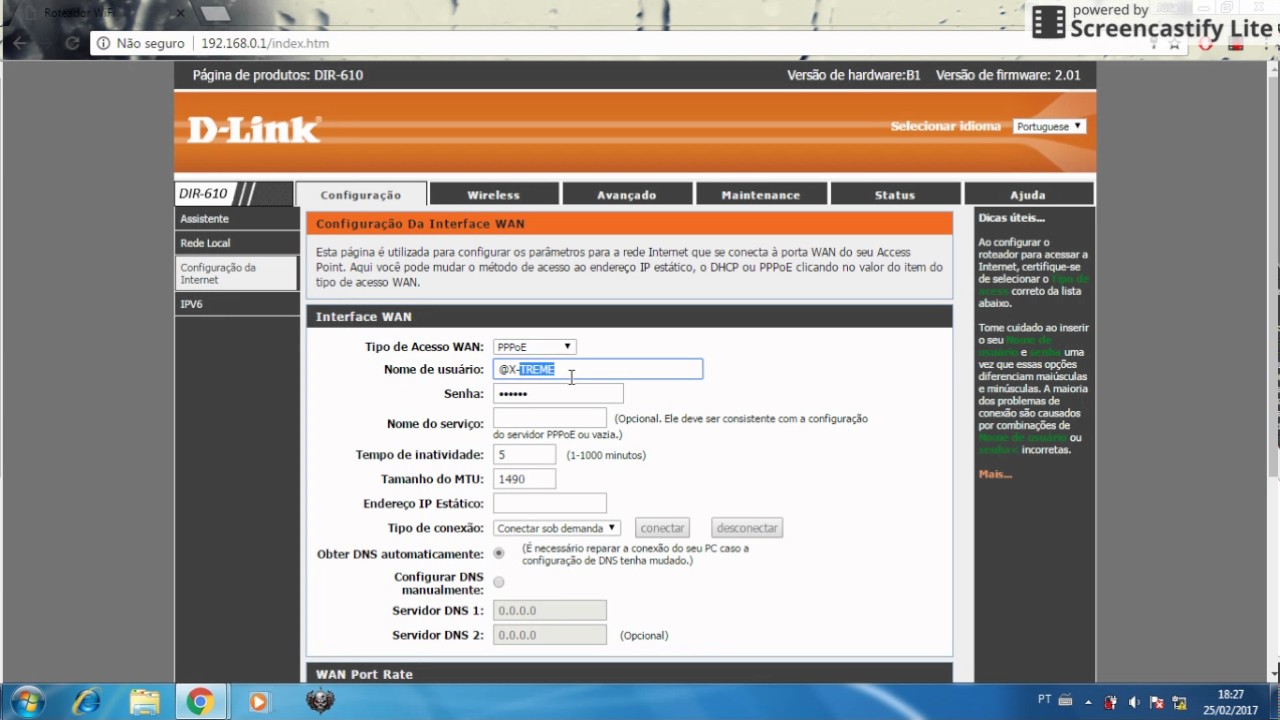
Task: Show hidden system tray icons
Action: (1090, 702)
